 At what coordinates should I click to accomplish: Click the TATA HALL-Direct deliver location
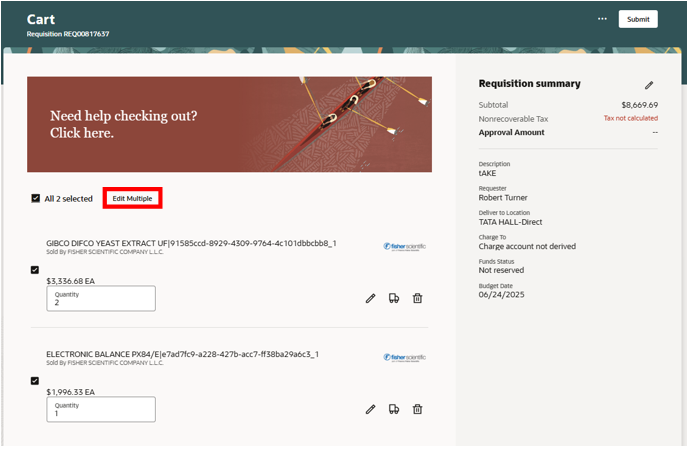510,222
